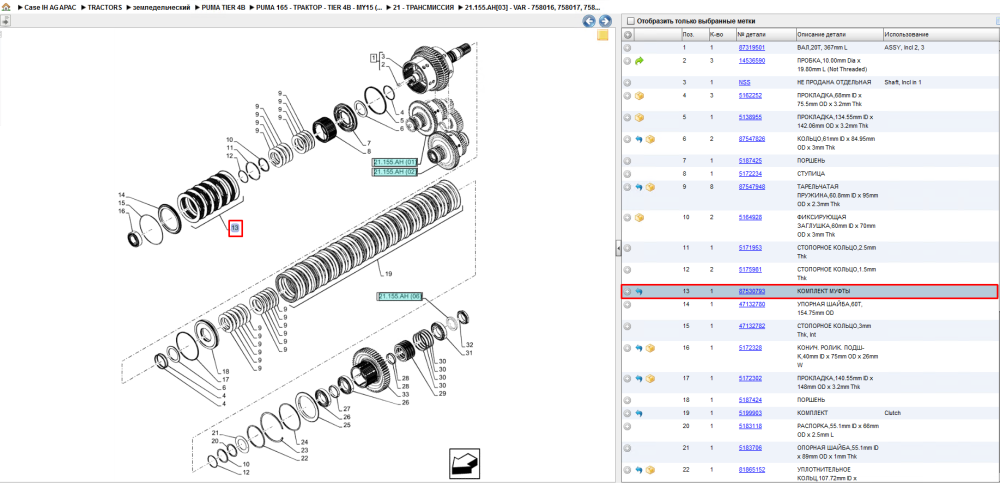
Task: Click the blue arrow icon for part 87530793
Action: tap(639, 292)
